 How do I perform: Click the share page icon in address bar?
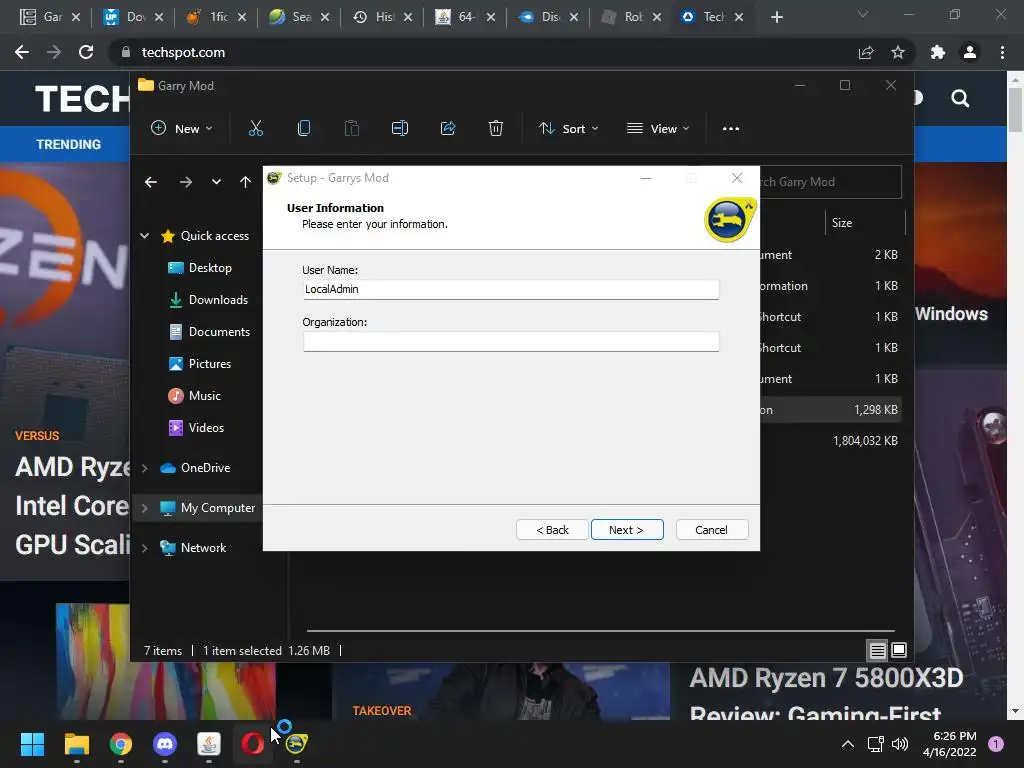click(866, 52)
